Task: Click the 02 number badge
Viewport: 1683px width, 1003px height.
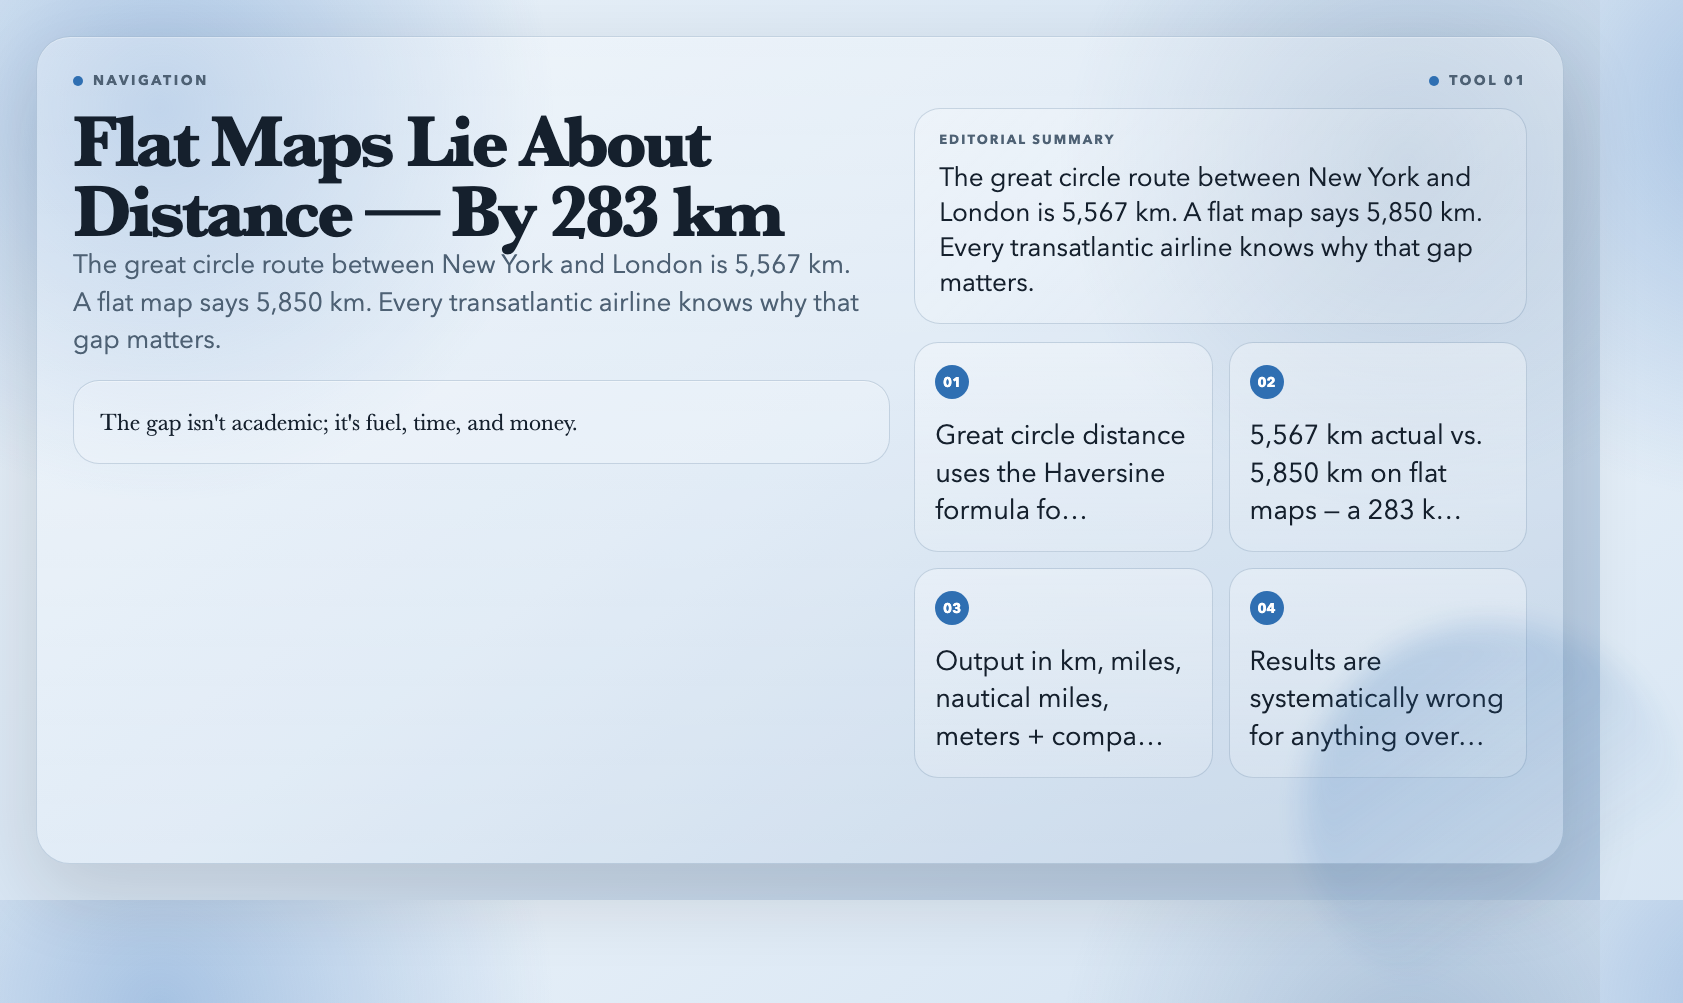Action: click(1266, 382)
